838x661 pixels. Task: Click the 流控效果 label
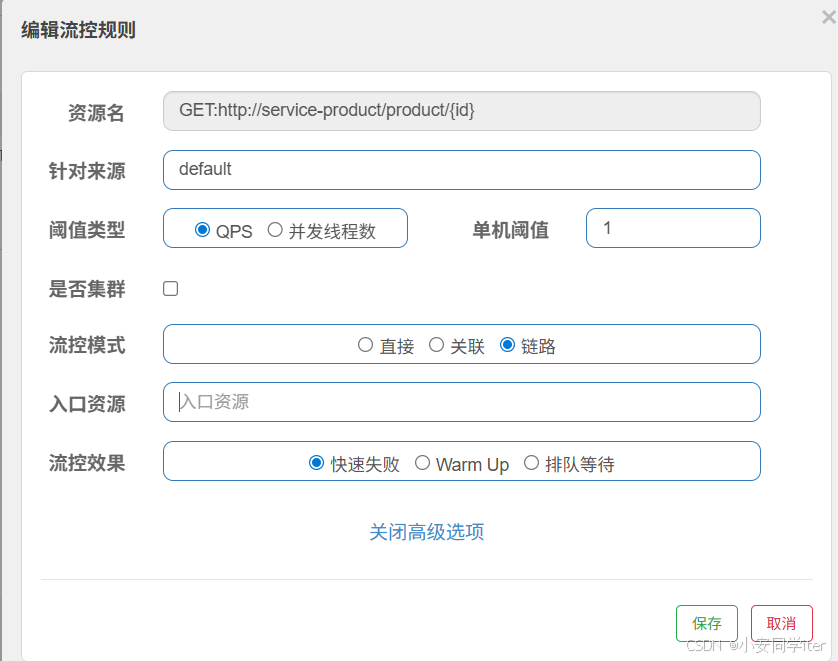pos(87,463)
